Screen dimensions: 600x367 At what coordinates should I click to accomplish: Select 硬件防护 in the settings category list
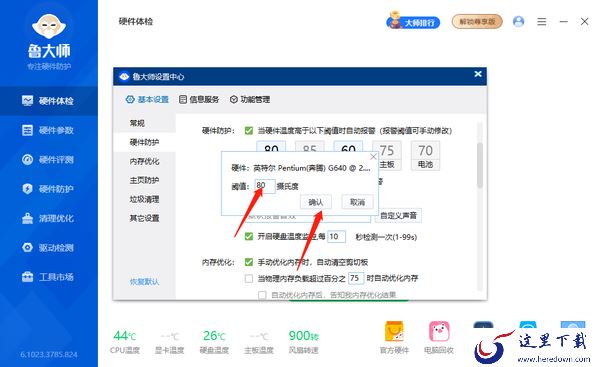click(145, 142)
